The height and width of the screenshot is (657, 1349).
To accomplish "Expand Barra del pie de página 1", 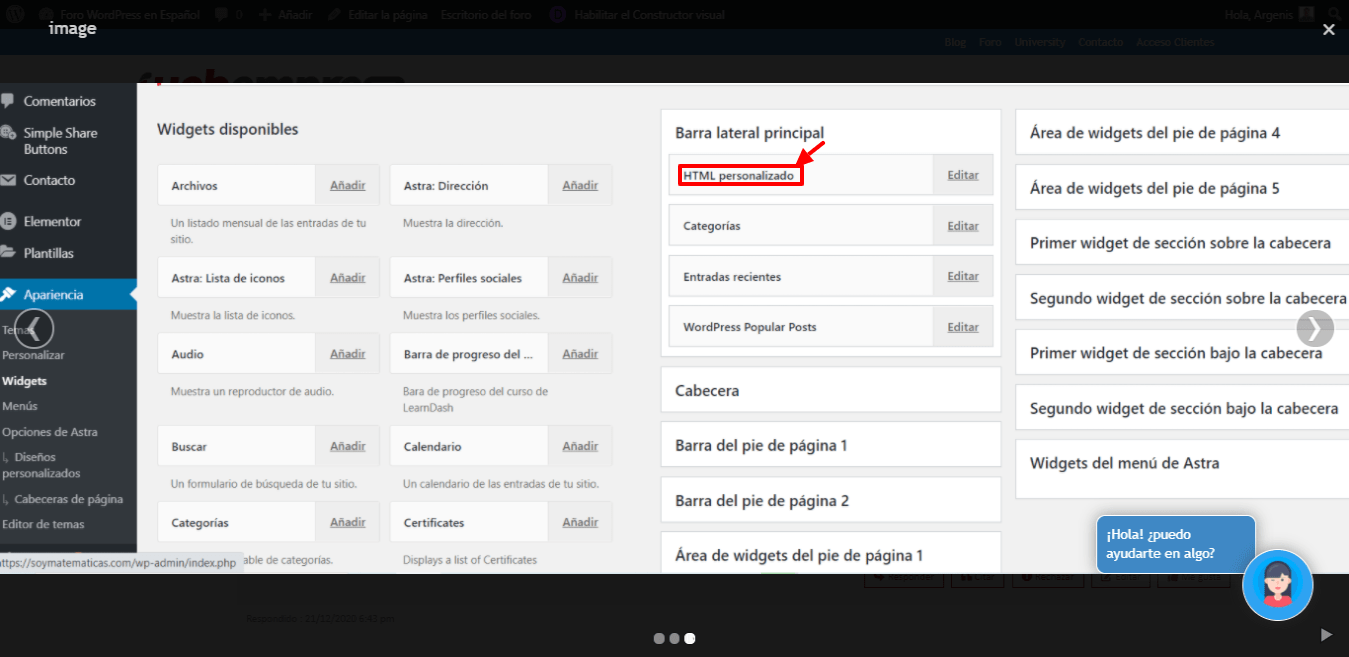I will coord(831,445).
